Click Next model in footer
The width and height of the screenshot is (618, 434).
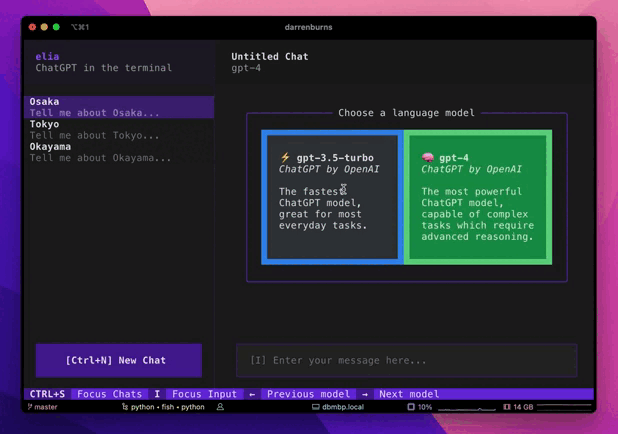[409, 394]
